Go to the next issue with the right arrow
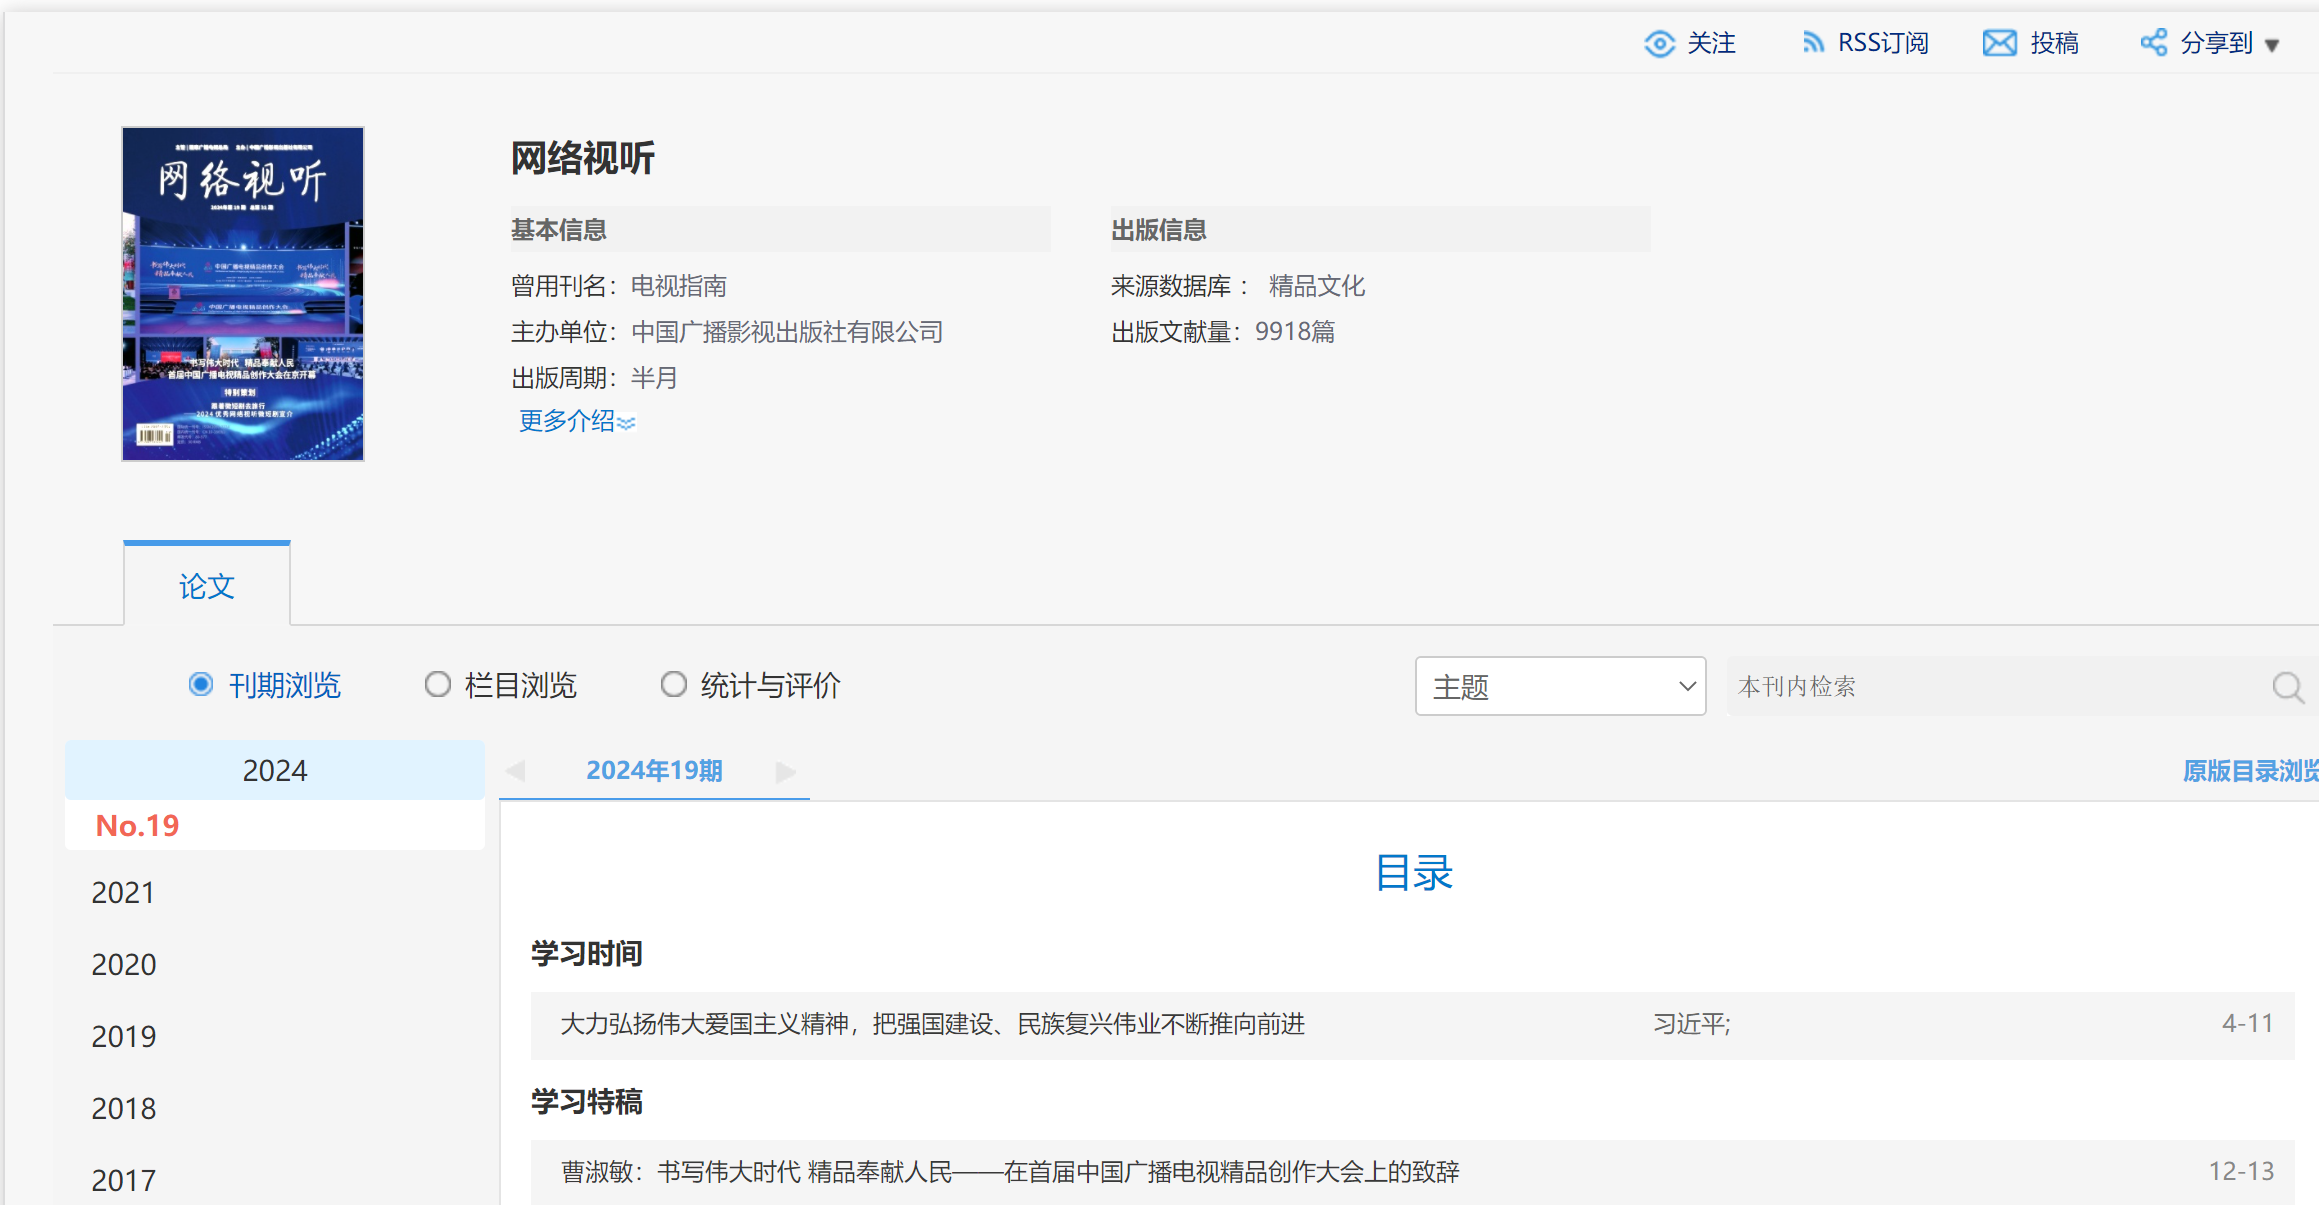2319x1205 pixels. (786, 771)
